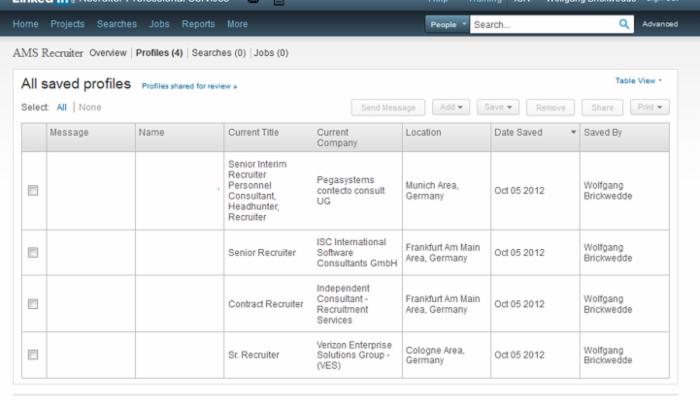Click the Send Message button
Viewport: 700px width, 402px height.
pyautogui.click(x=388, y=107)
